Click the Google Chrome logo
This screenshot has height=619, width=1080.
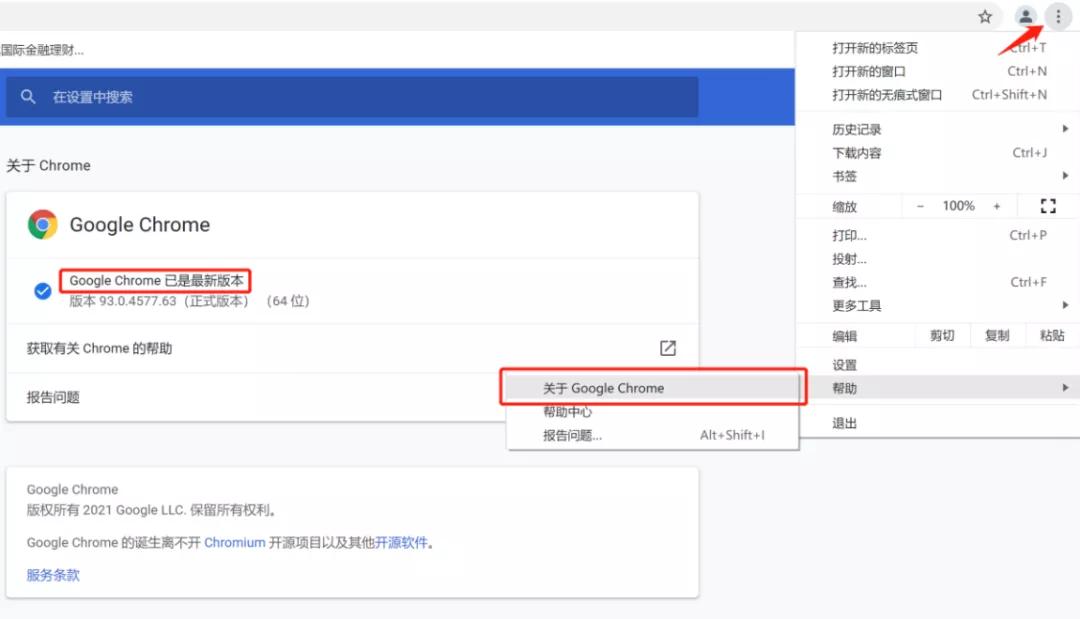[43, 224]
